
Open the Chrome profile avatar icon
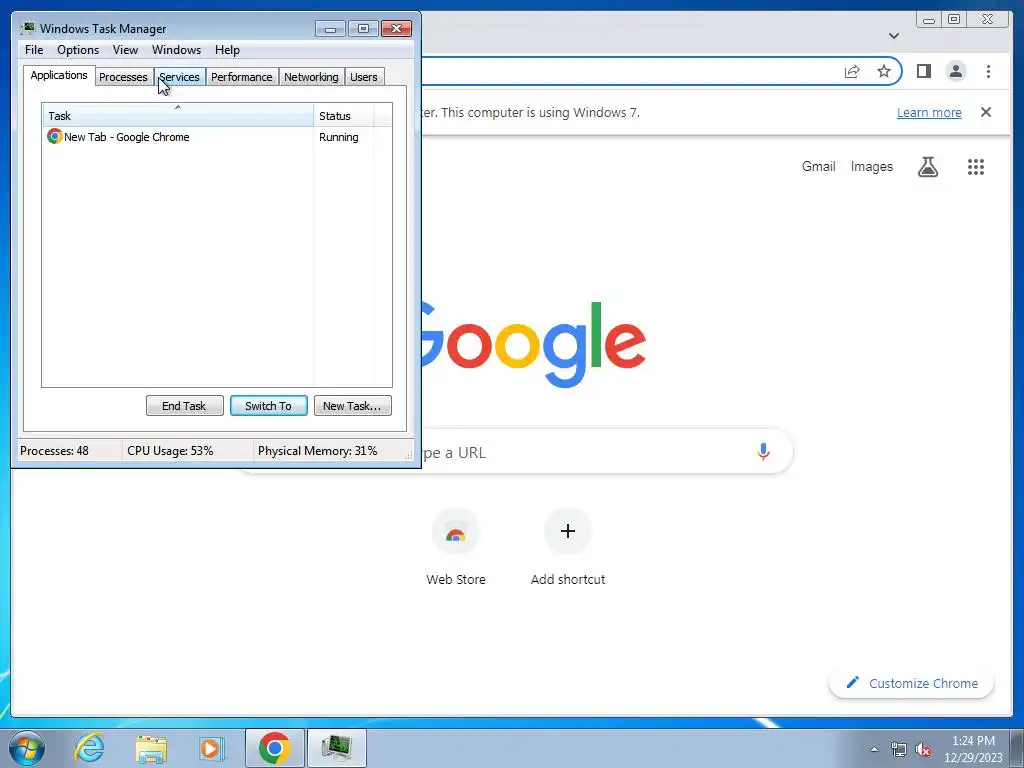955,71
